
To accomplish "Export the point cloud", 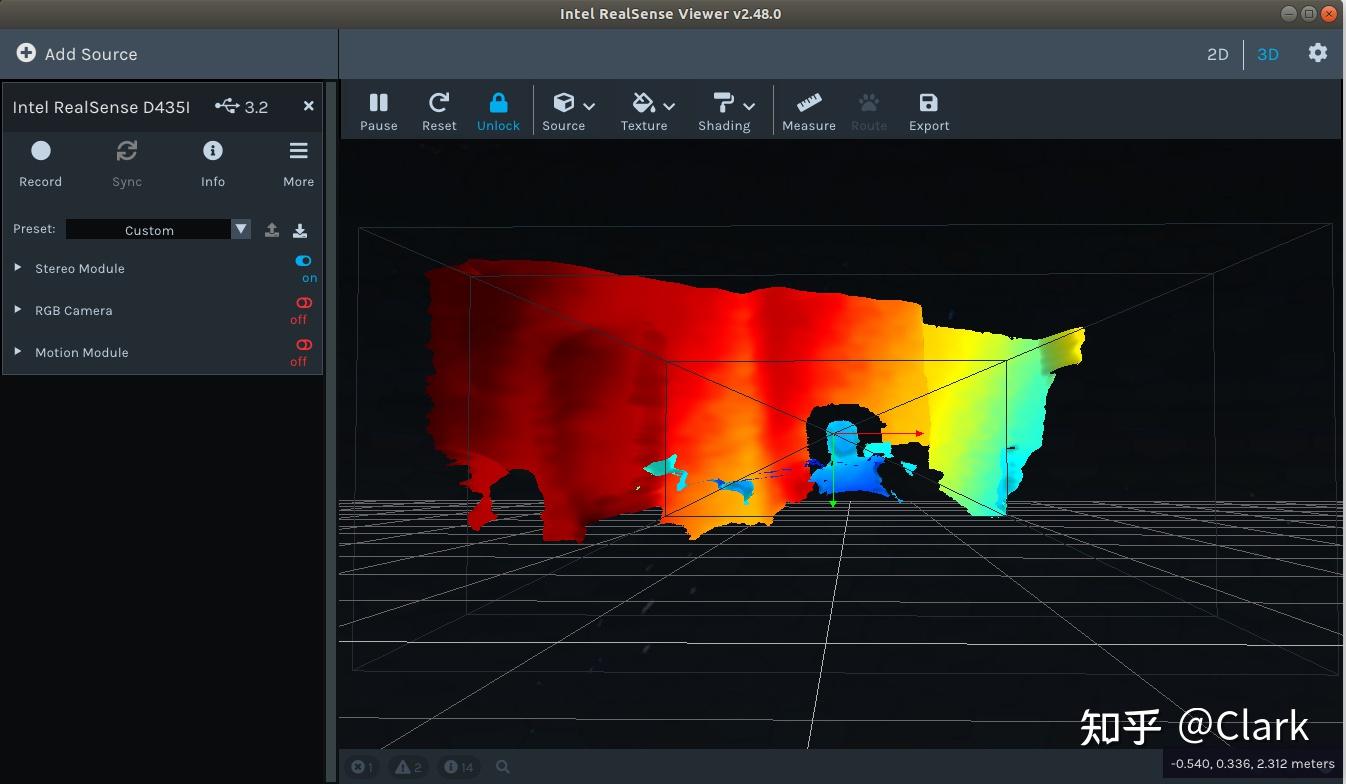I will pos(928,110).
